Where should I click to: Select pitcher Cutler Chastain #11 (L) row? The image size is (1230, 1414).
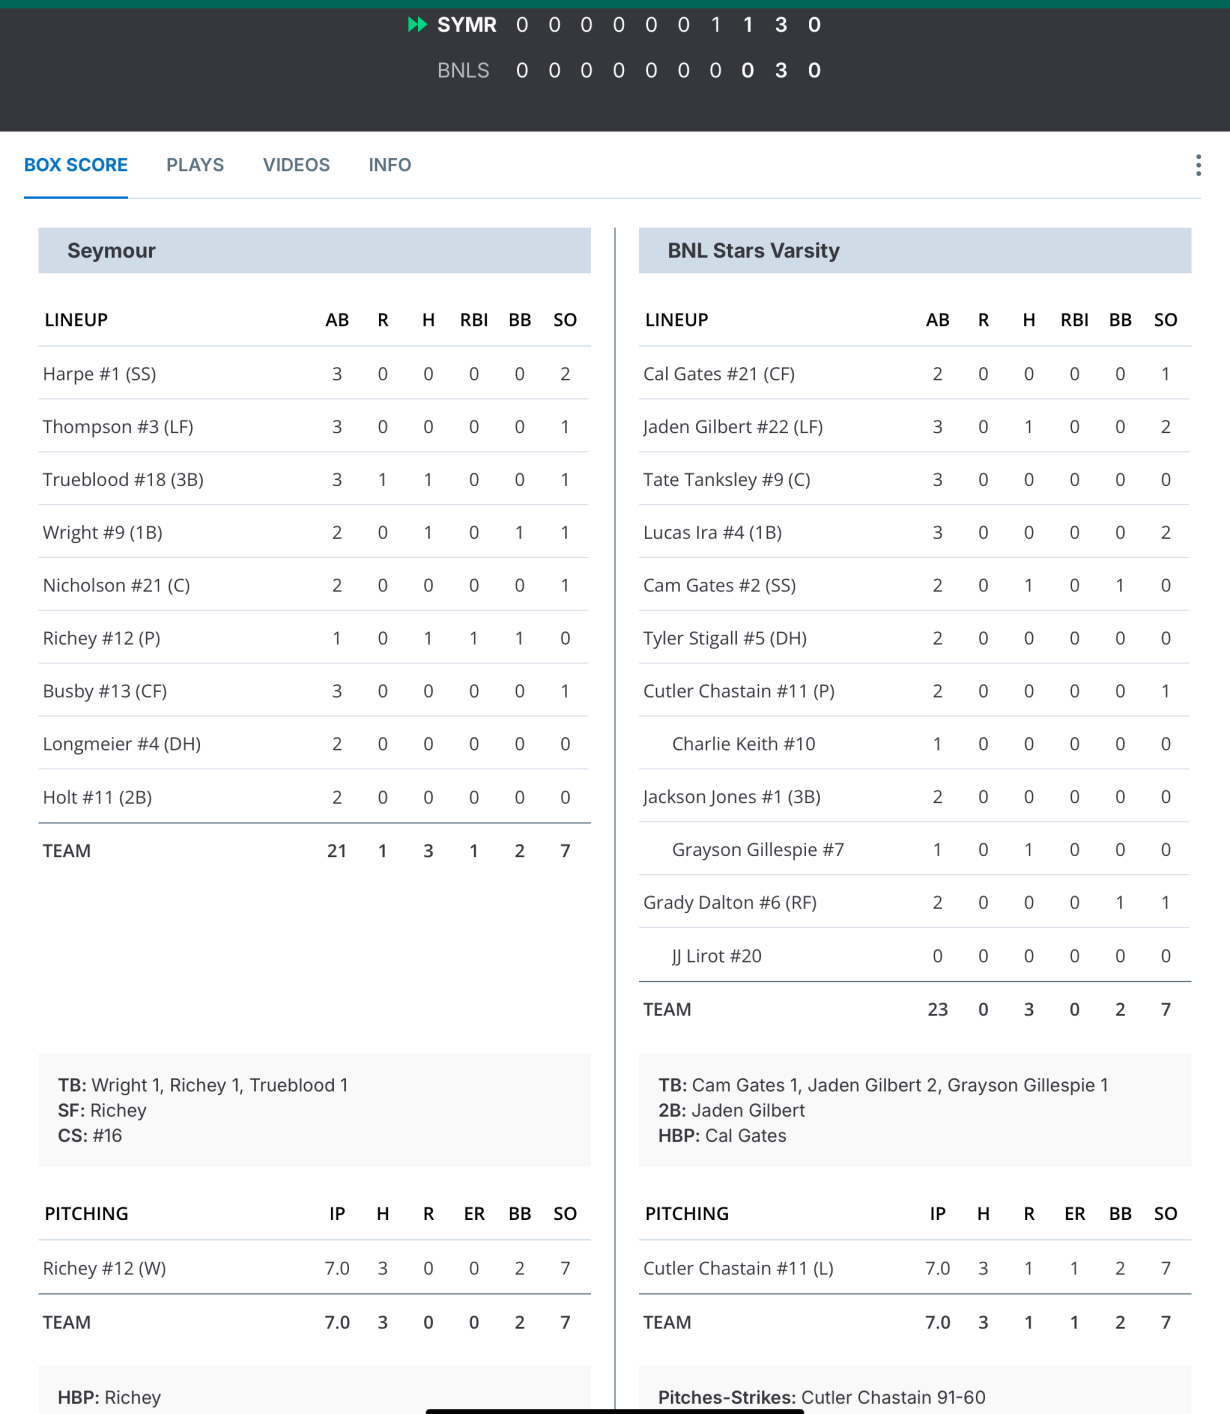click(x=737, y=1268)
